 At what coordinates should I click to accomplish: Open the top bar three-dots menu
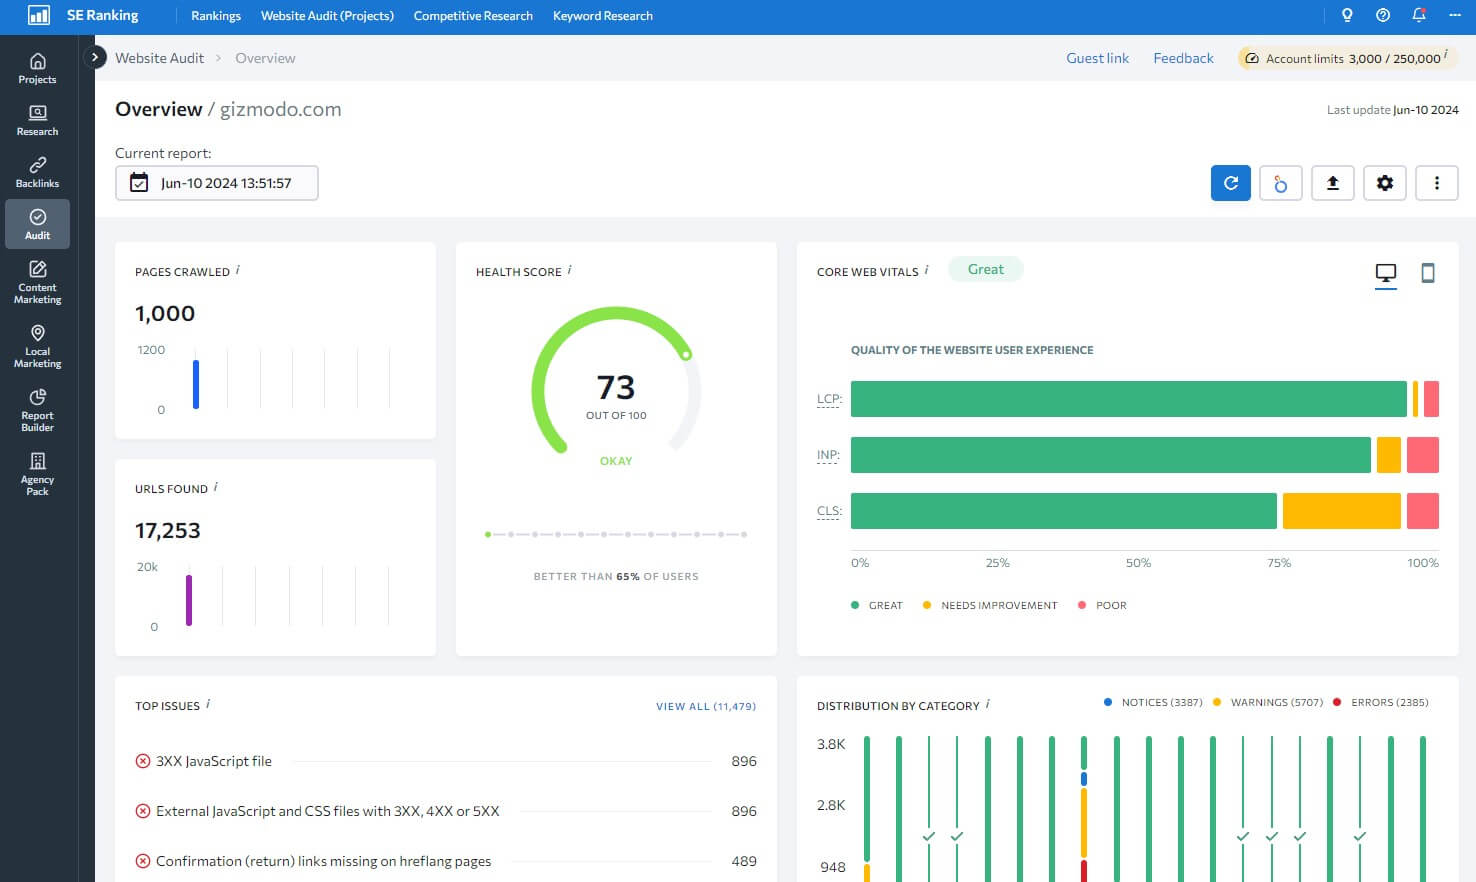point(1455,15)
